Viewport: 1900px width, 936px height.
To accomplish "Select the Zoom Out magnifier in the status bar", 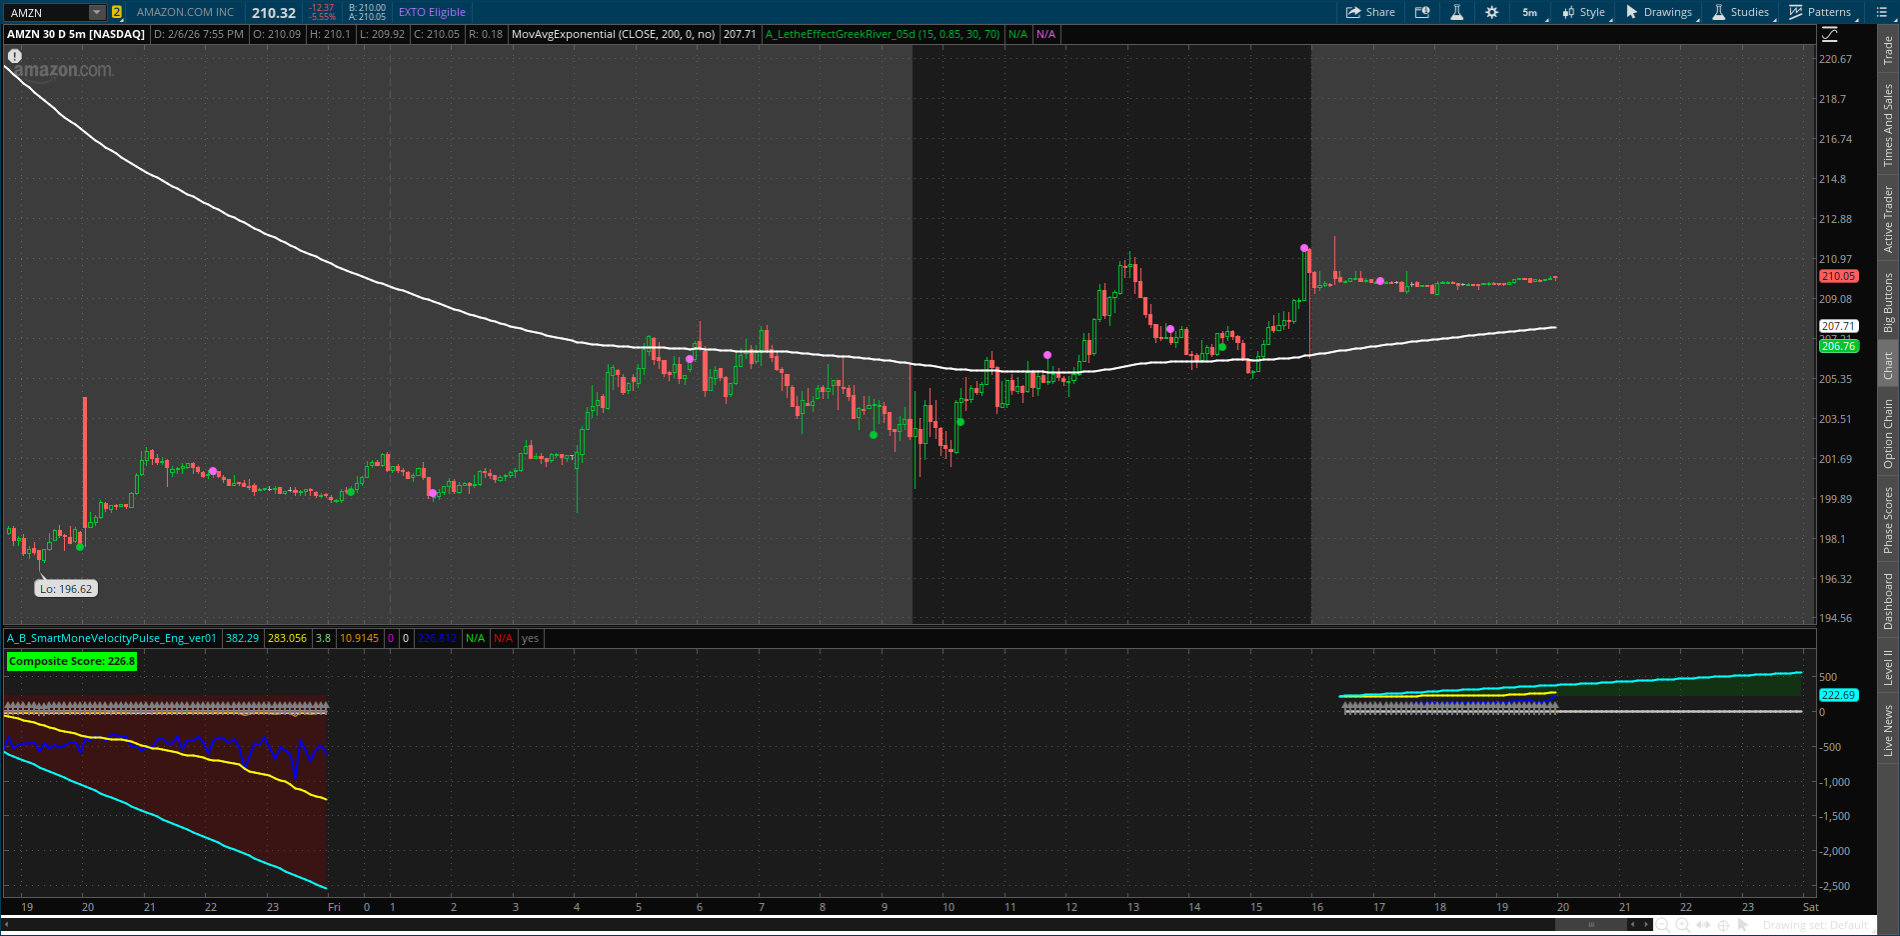I will 1664,925.
